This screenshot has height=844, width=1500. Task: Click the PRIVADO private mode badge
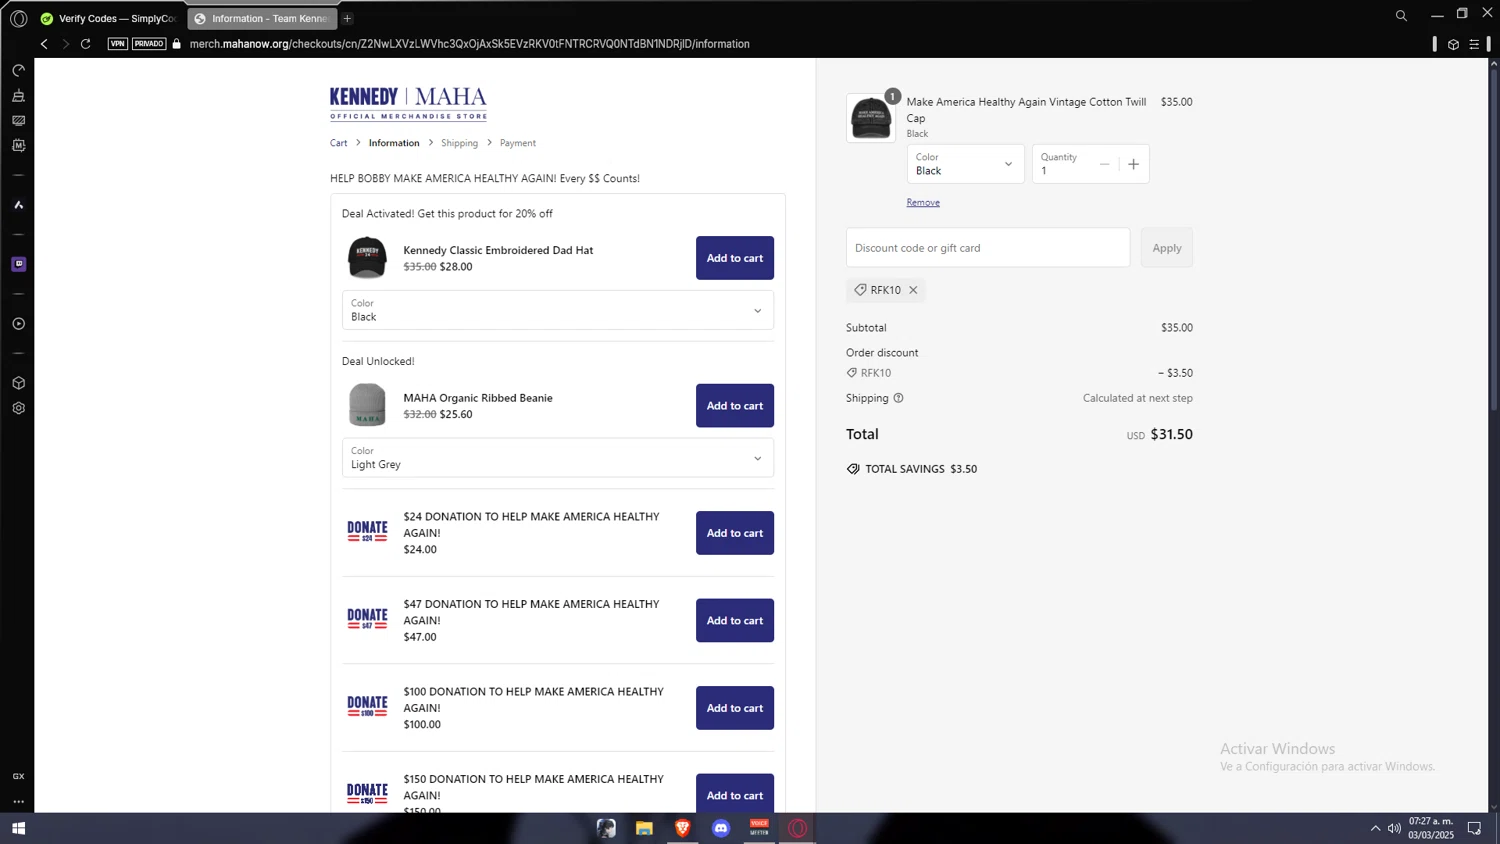(149, 44)
